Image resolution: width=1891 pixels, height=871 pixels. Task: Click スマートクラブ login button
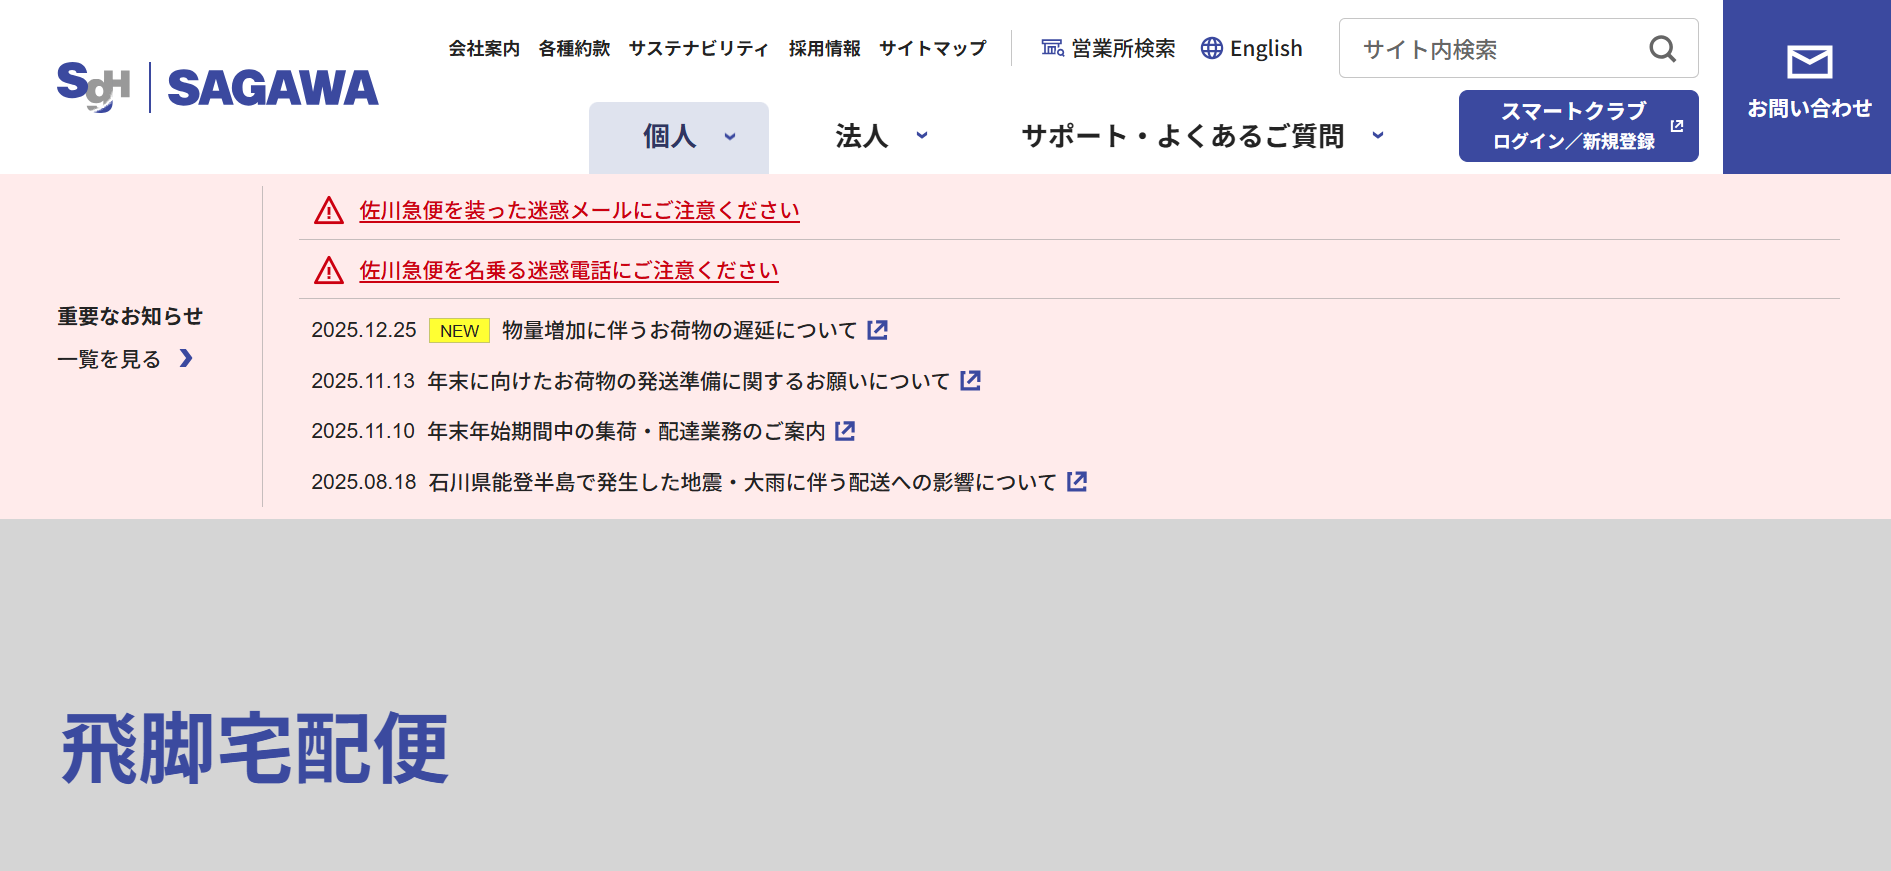pos(1577,126)
